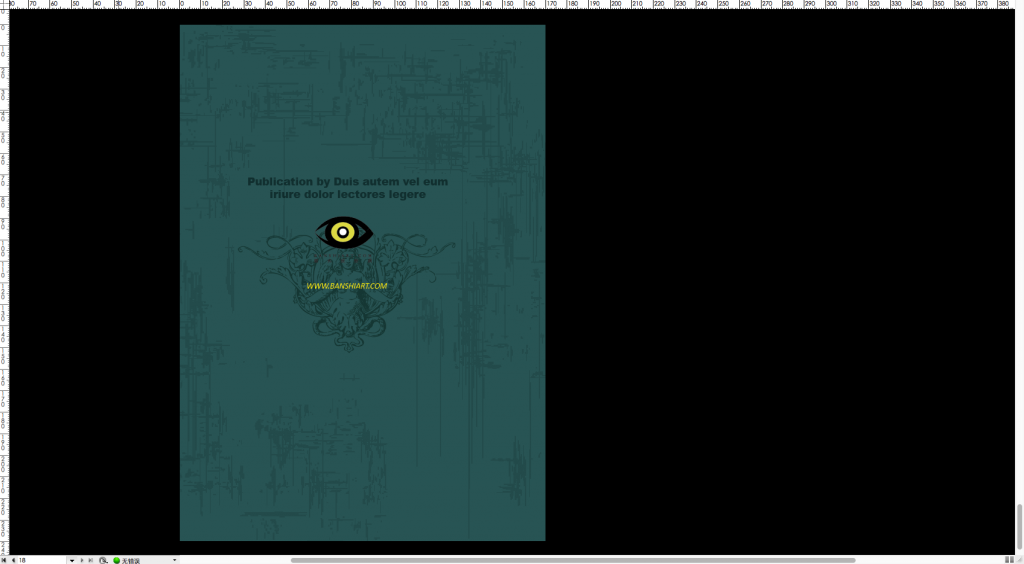The height and width of the screenshot is (564, 1024).
Task: Click the split layout view icon
Action: click(1009, 560)
